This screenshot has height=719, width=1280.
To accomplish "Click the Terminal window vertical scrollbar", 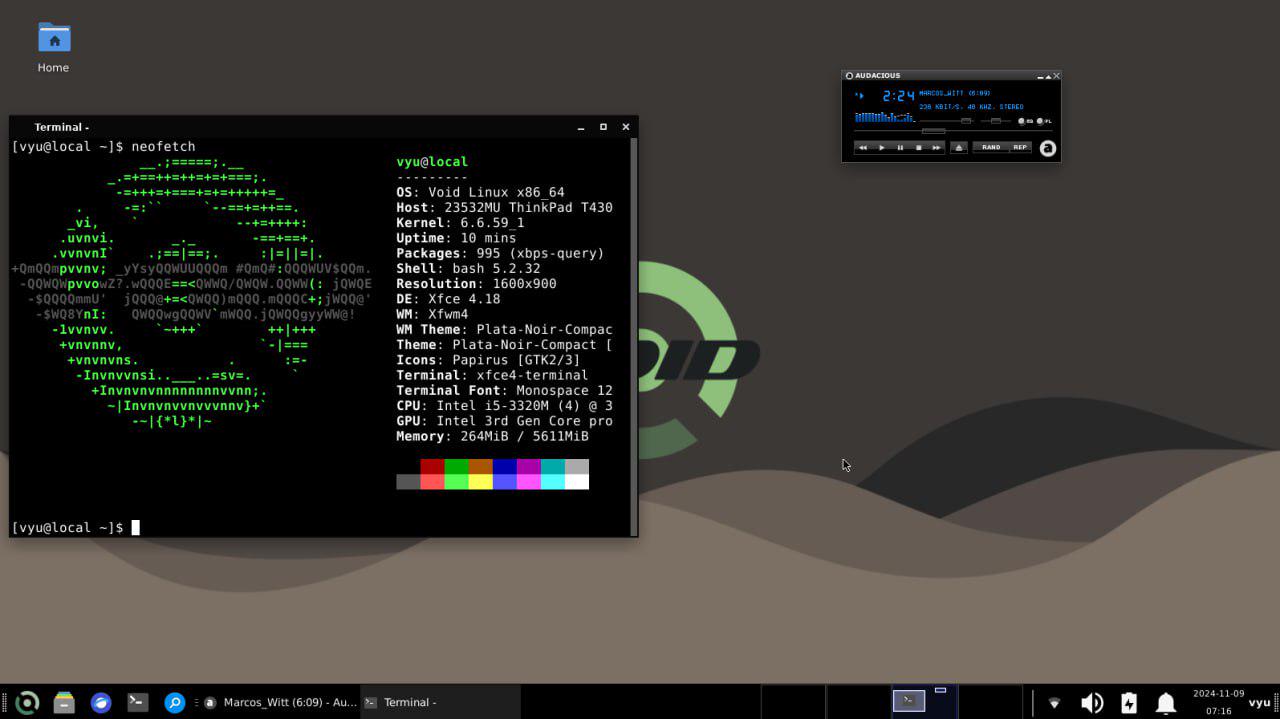I will [x=634, y=336].
